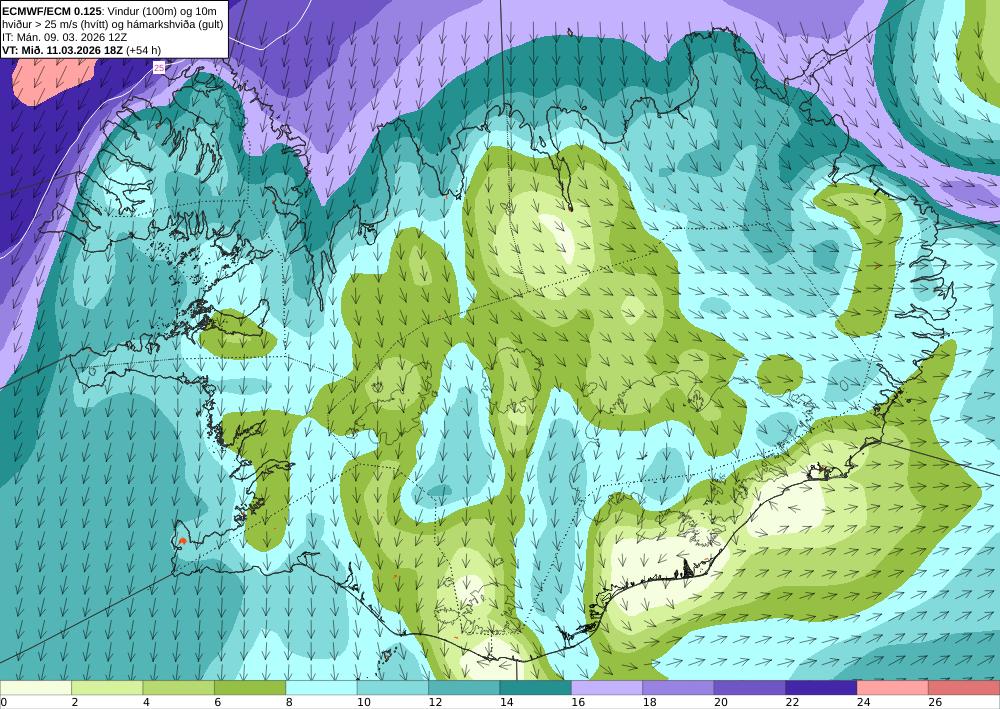The width and height of the screenshot is (1000, 709).
Task: Click the scale label '18'
Action: (649, 702)
